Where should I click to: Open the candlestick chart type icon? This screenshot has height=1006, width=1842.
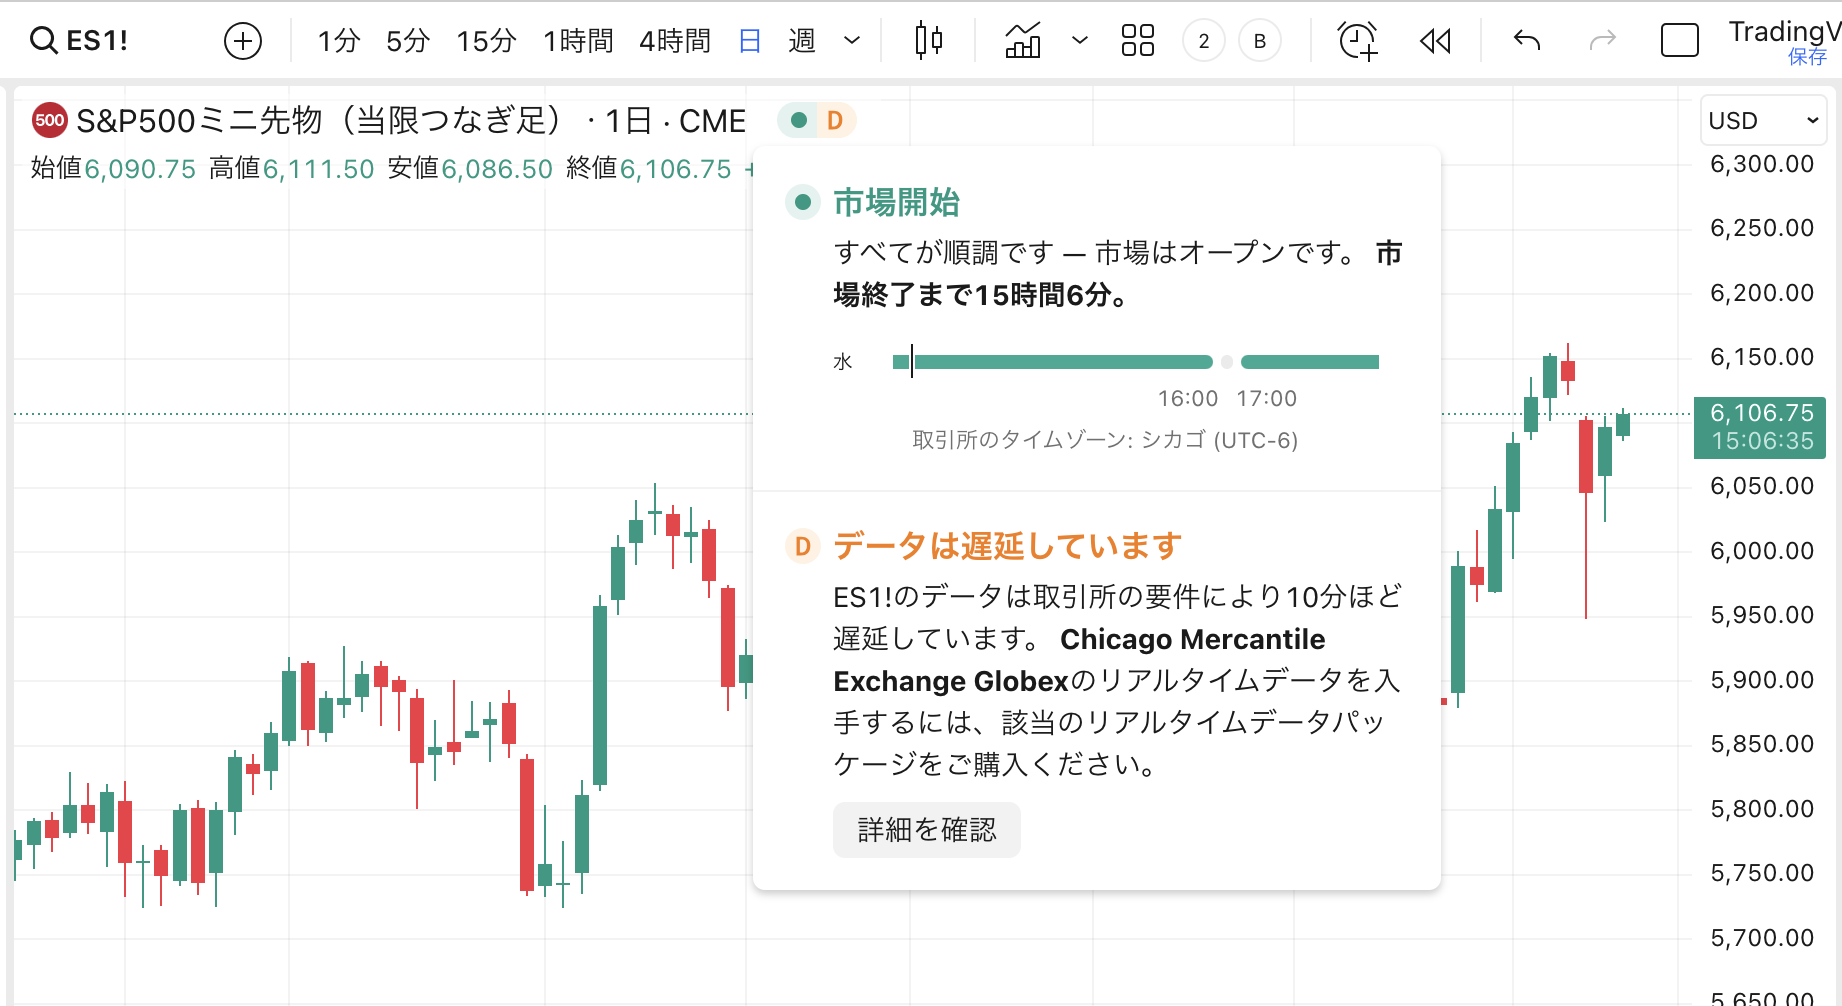928,41
